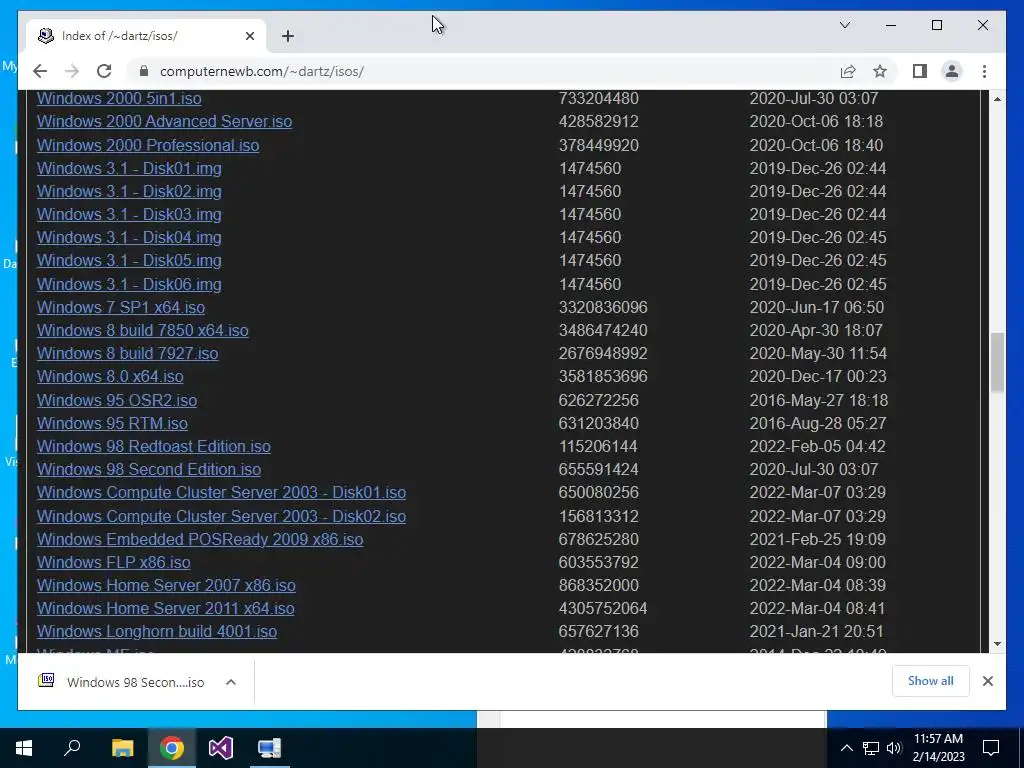Download Windows 8 build 7850 x64.iso
Screen dimensions: 1024x768
coord(142,330)
